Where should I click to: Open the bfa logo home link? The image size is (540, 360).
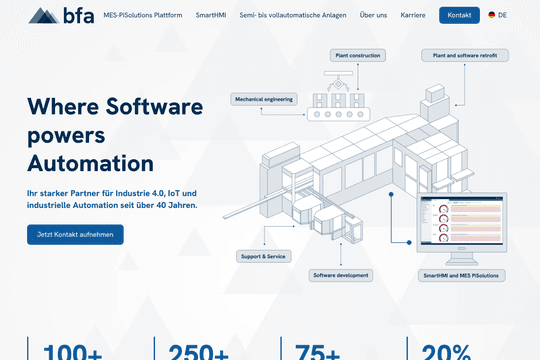pos(61,16)
